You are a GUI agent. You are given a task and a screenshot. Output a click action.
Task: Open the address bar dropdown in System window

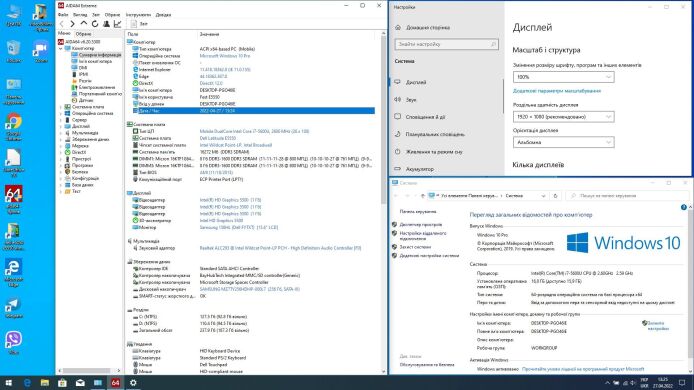point(544,196)
